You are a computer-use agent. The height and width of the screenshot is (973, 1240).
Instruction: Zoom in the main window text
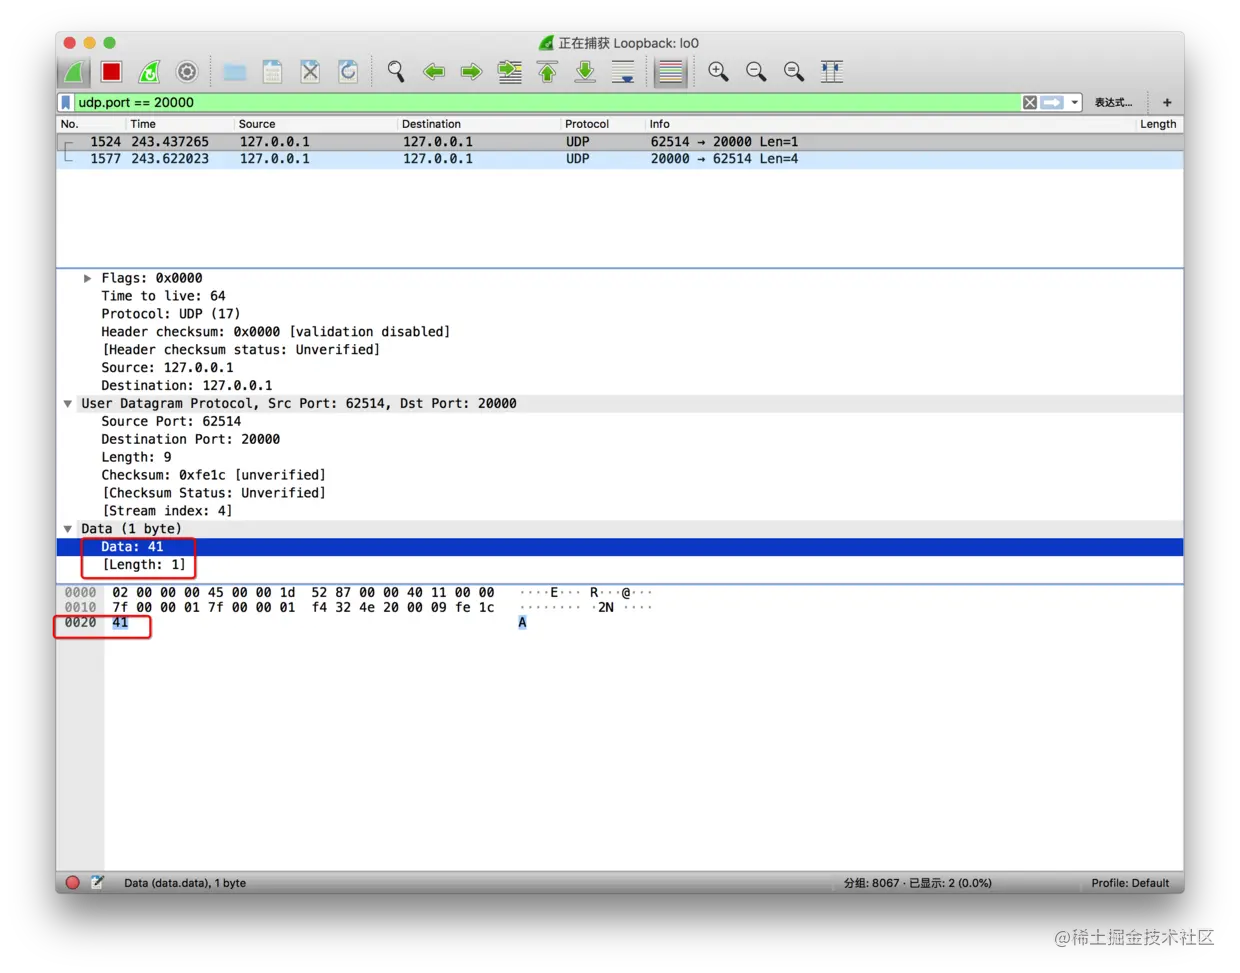click(x=718, y=72)
